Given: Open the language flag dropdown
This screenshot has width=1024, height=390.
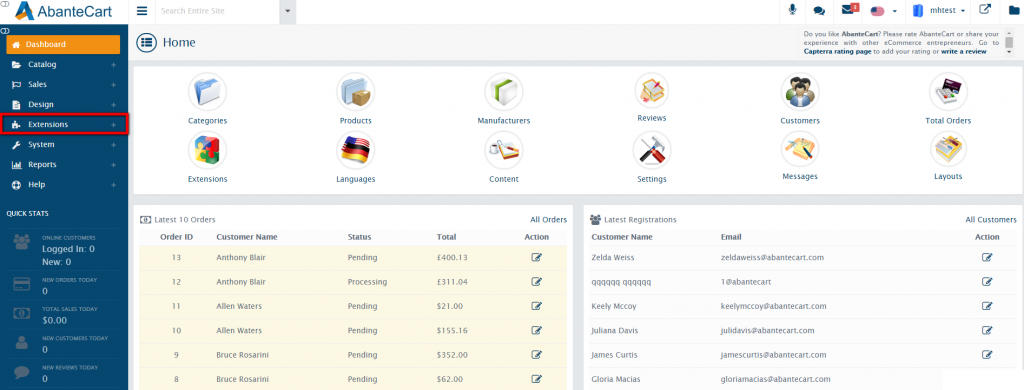Looking at the screenshot, I should point(884,11).
